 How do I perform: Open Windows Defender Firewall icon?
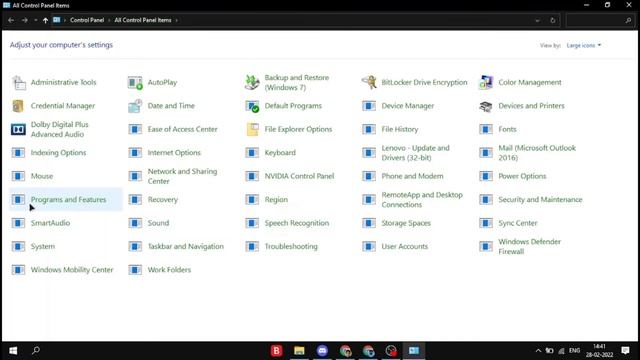pos(486,247)
